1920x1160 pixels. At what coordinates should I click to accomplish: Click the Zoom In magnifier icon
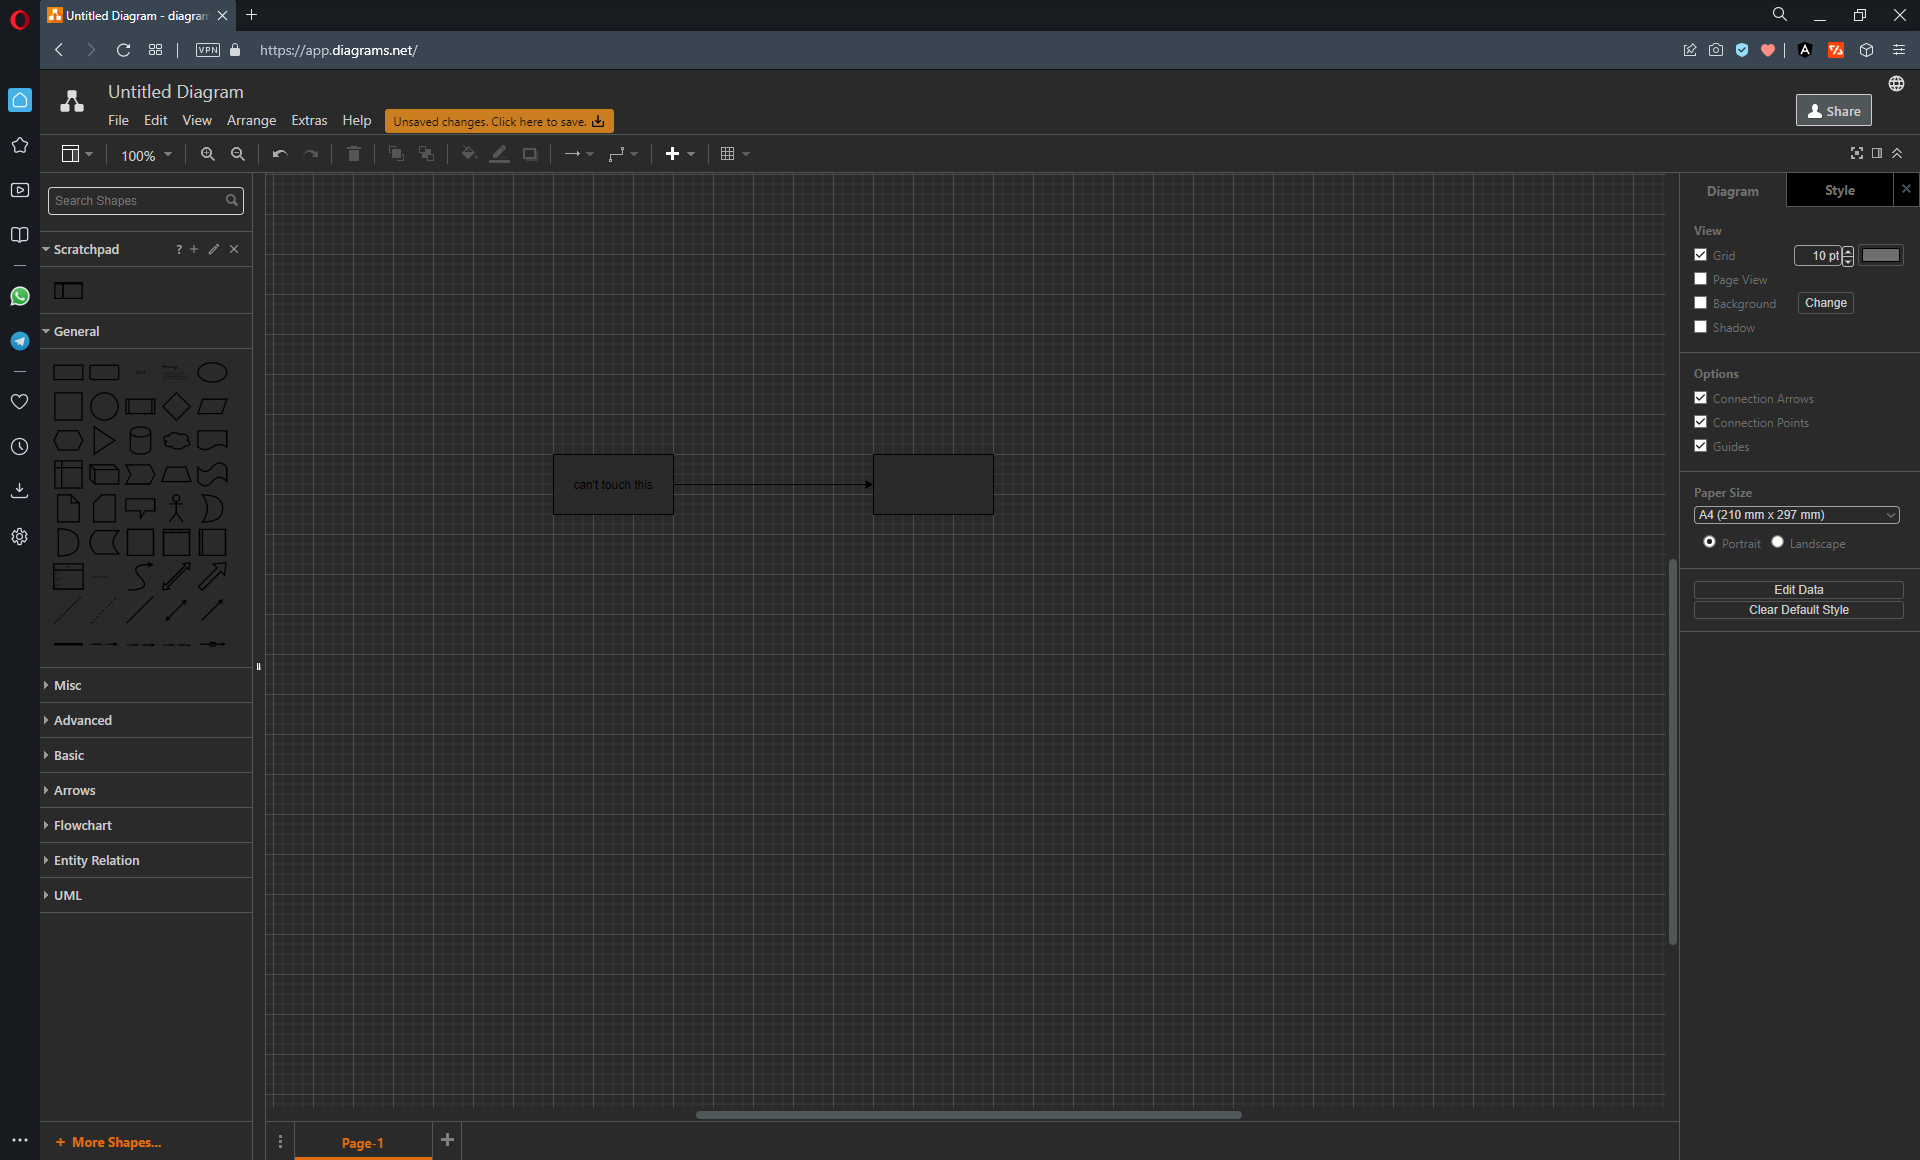pyautogui.click(x=208, y=154)
